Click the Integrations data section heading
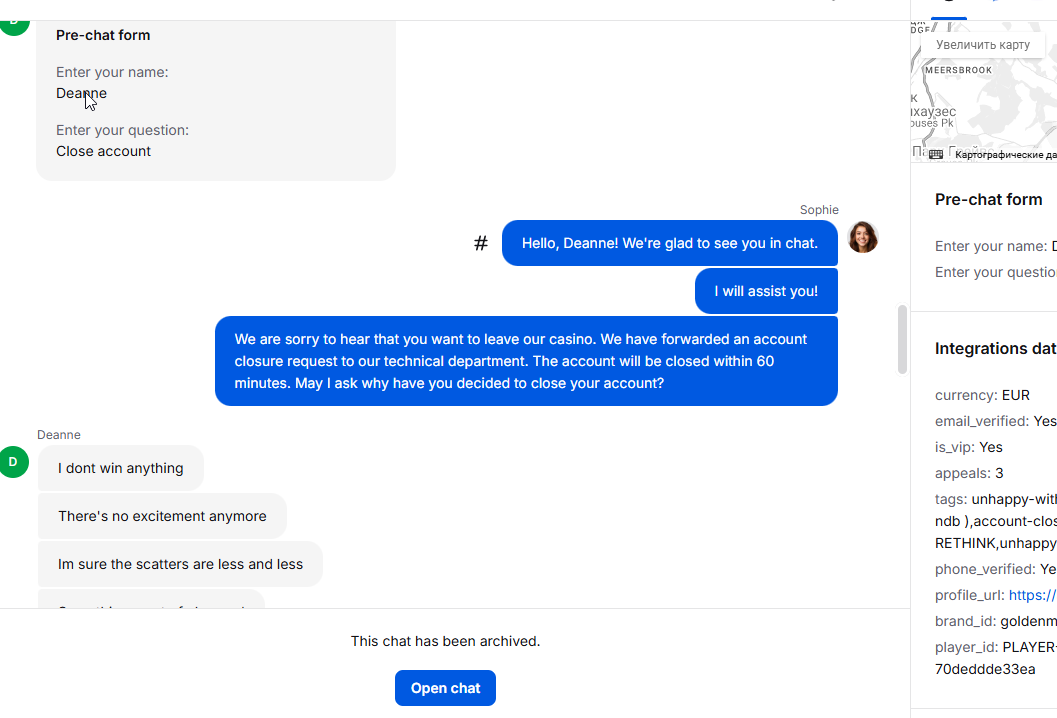The height and width of the screenshot is (718, 1057). [x=996, y=349]
